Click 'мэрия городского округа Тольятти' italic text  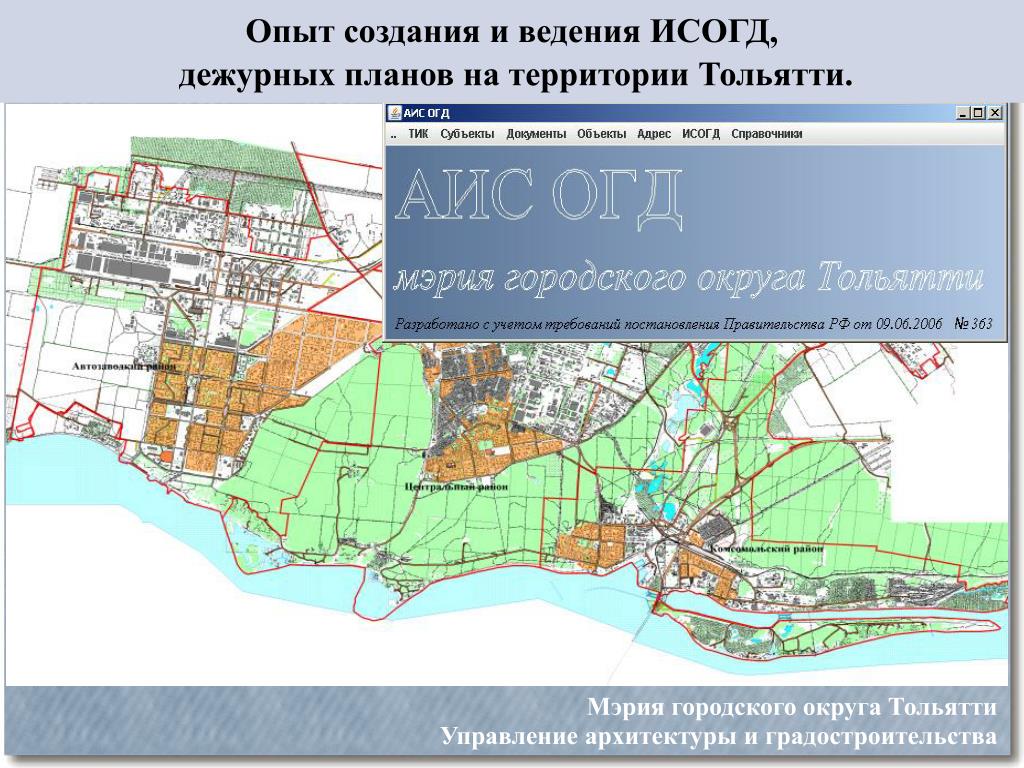click(x=688, y=279)
